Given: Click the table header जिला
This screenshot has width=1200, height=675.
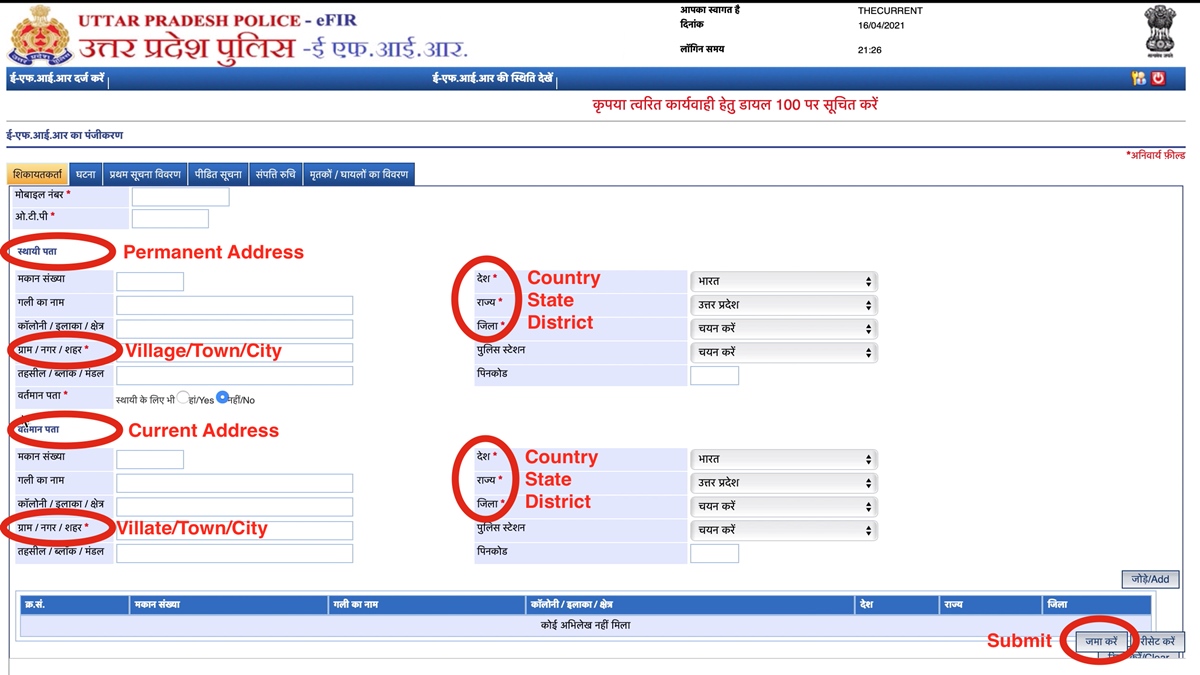Looking at the screenshot, I should click(1097, 605).
